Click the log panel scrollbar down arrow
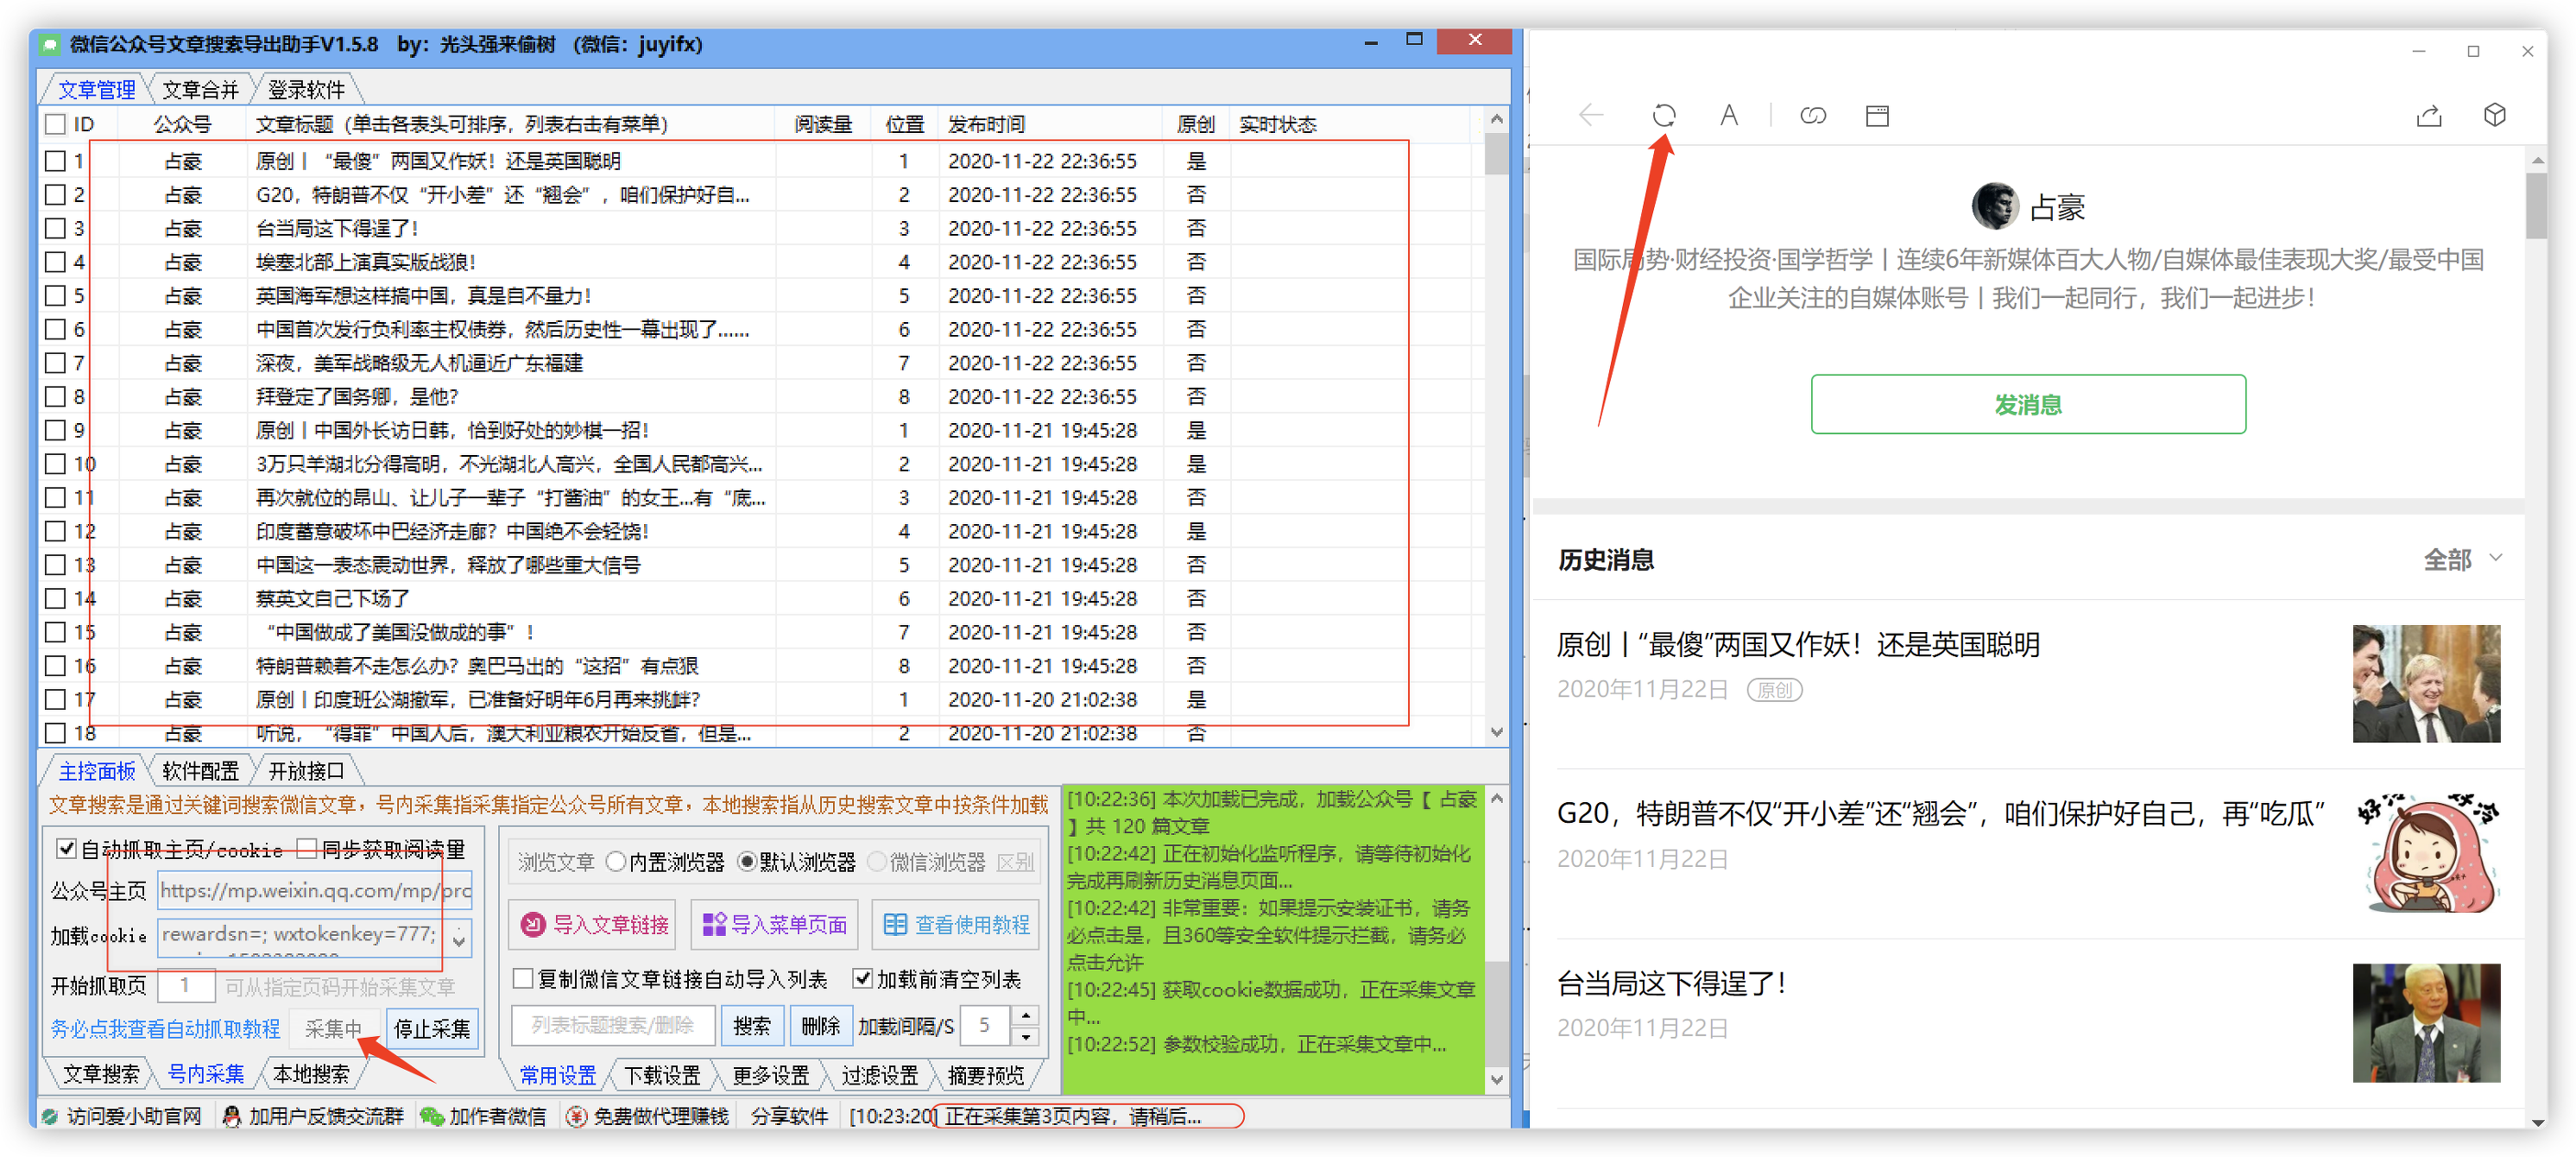This screenshot has height=1157, width=2576. coord(1496,1078)
